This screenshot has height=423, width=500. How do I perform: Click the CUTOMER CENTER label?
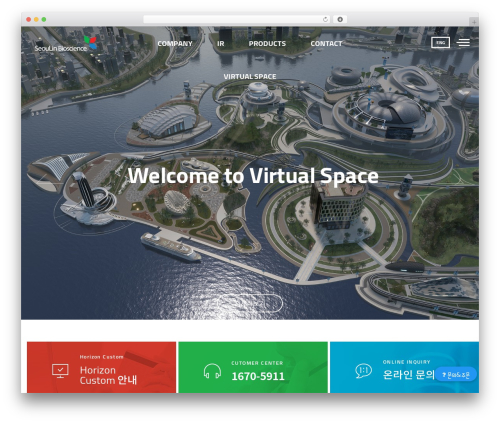(x=257, y=363)
